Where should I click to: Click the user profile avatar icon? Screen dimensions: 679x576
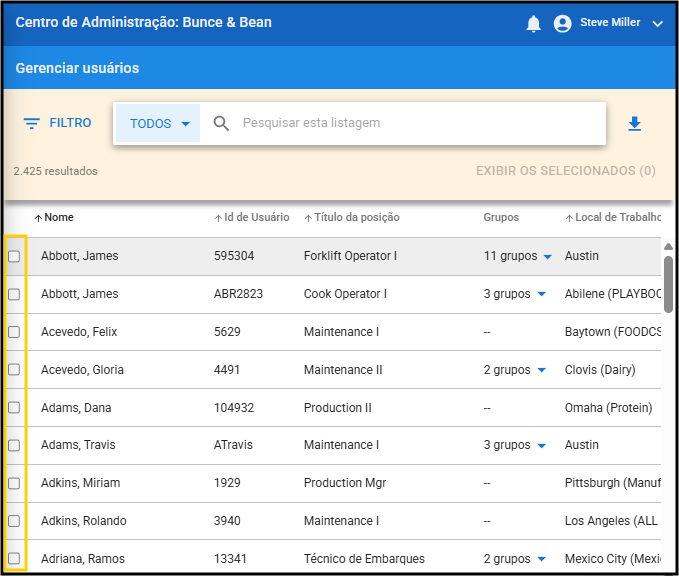[x=562, y=23]
